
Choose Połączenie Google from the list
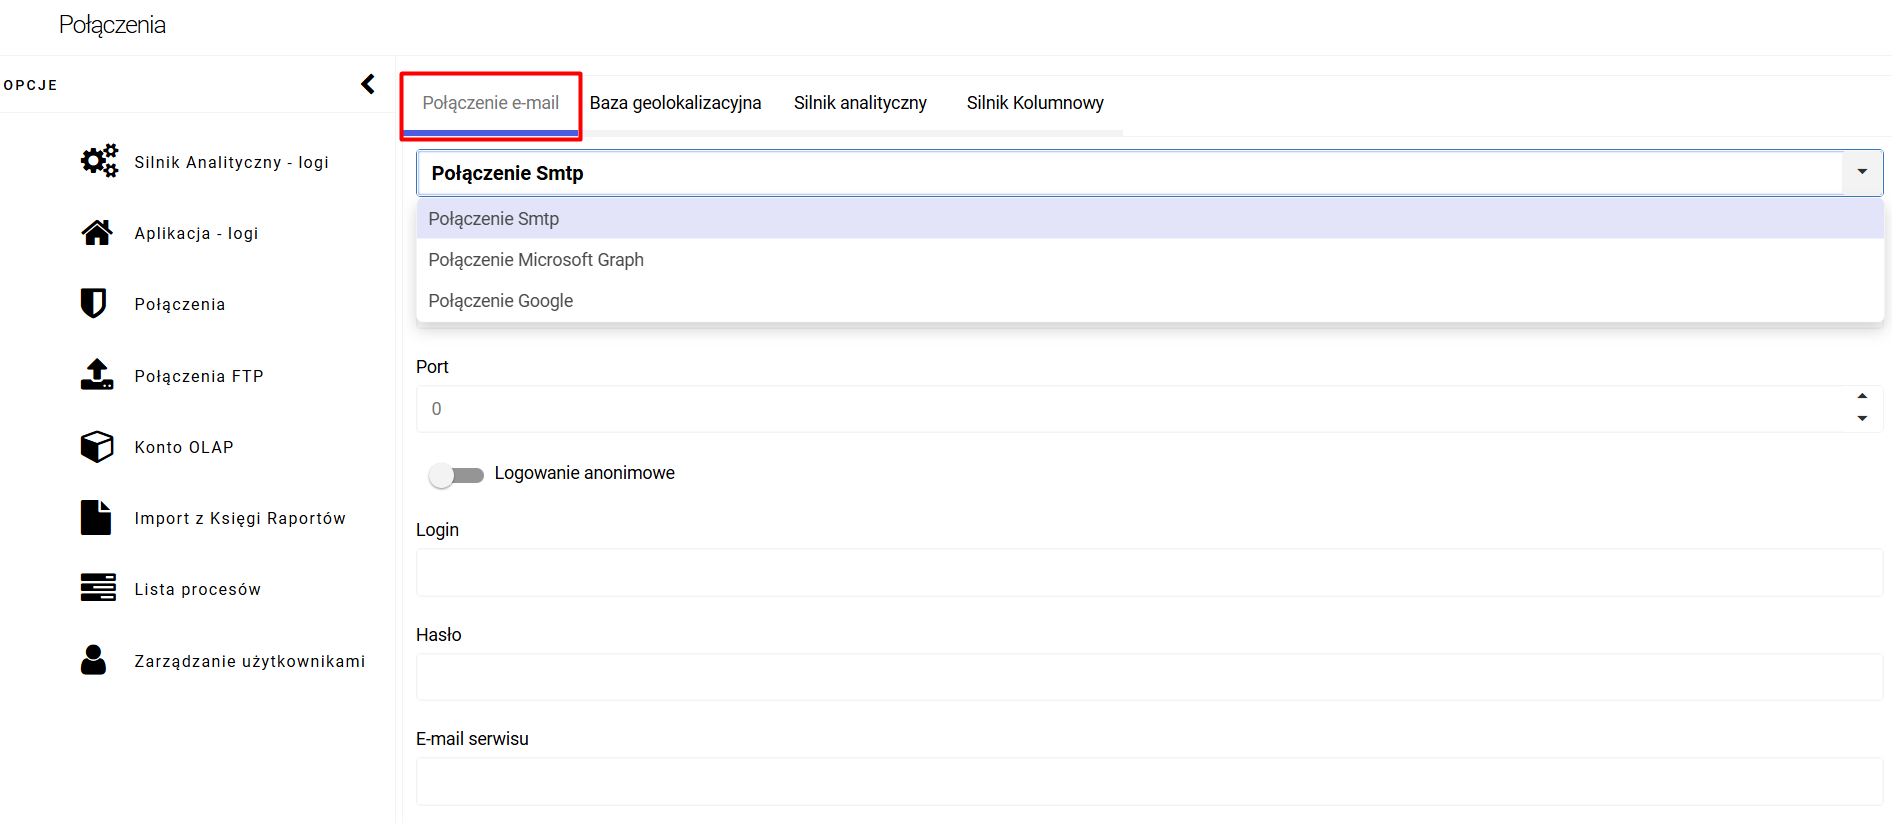click(501, 301)
